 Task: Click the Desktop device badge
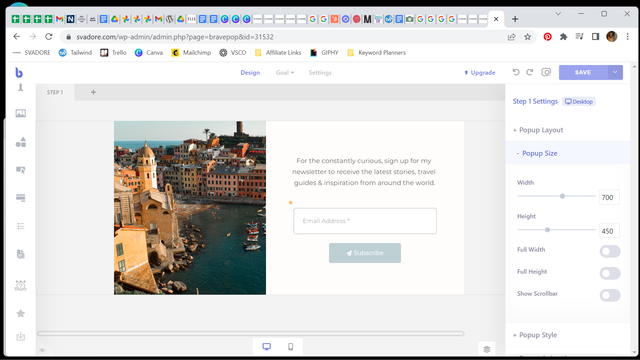coord(579,102)
